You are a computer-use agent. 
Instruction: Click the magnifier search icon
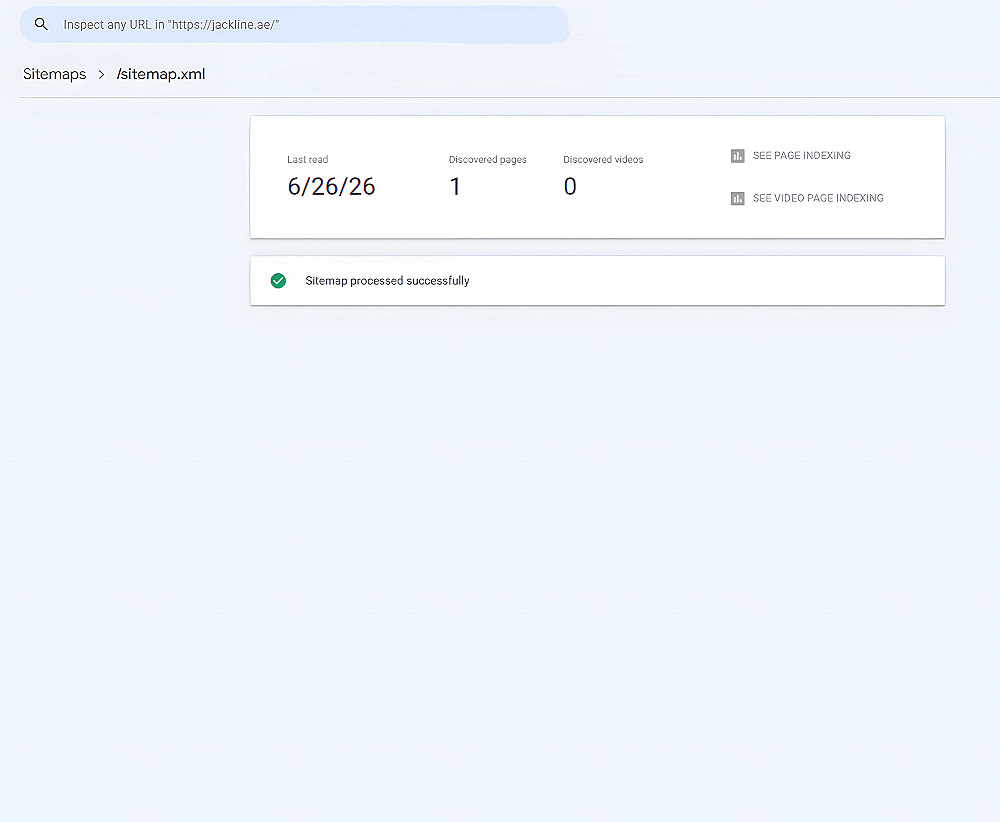coord(41,24)
